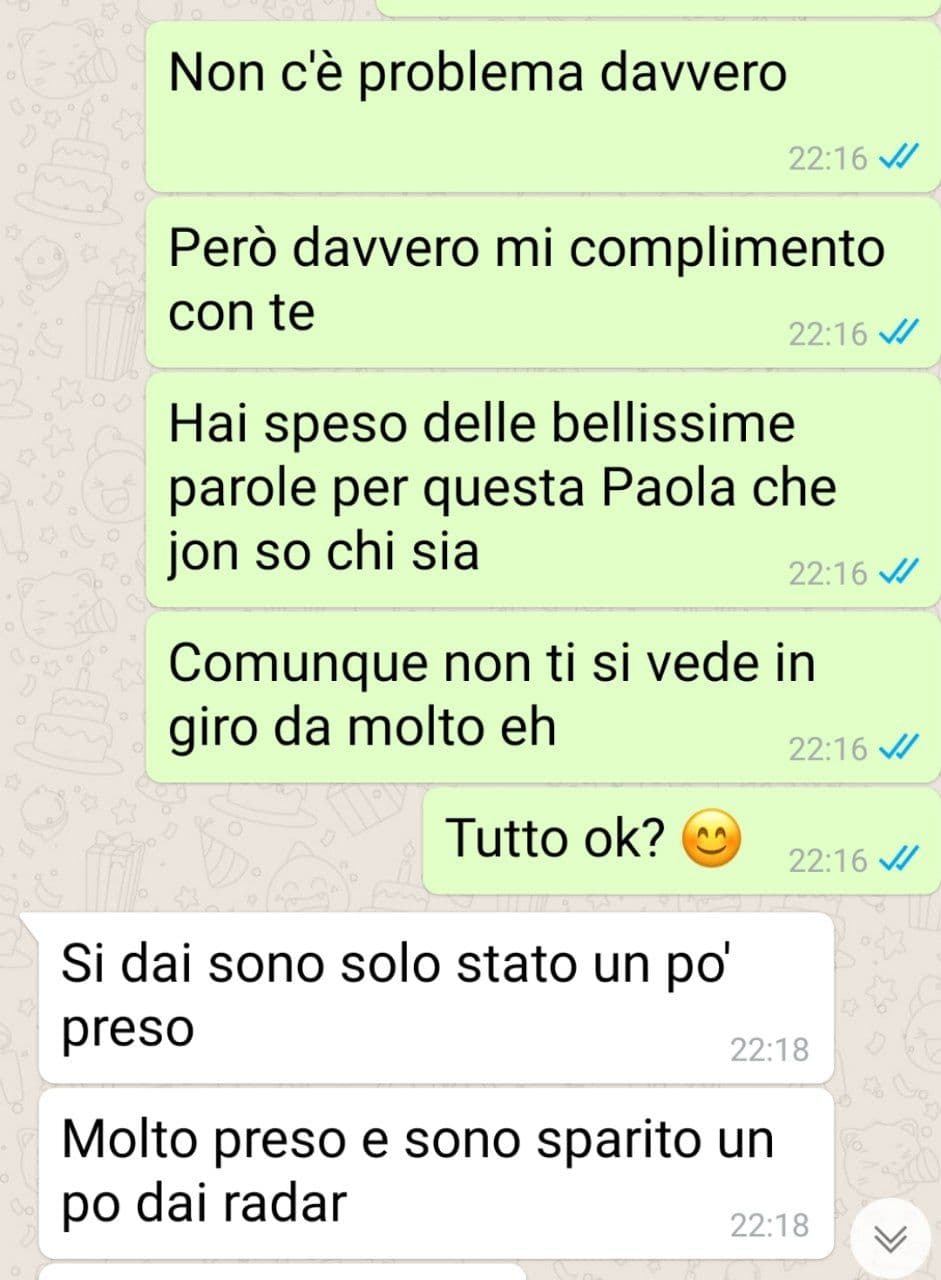Select the message mentioning "questa Paola"

point(543,490)
